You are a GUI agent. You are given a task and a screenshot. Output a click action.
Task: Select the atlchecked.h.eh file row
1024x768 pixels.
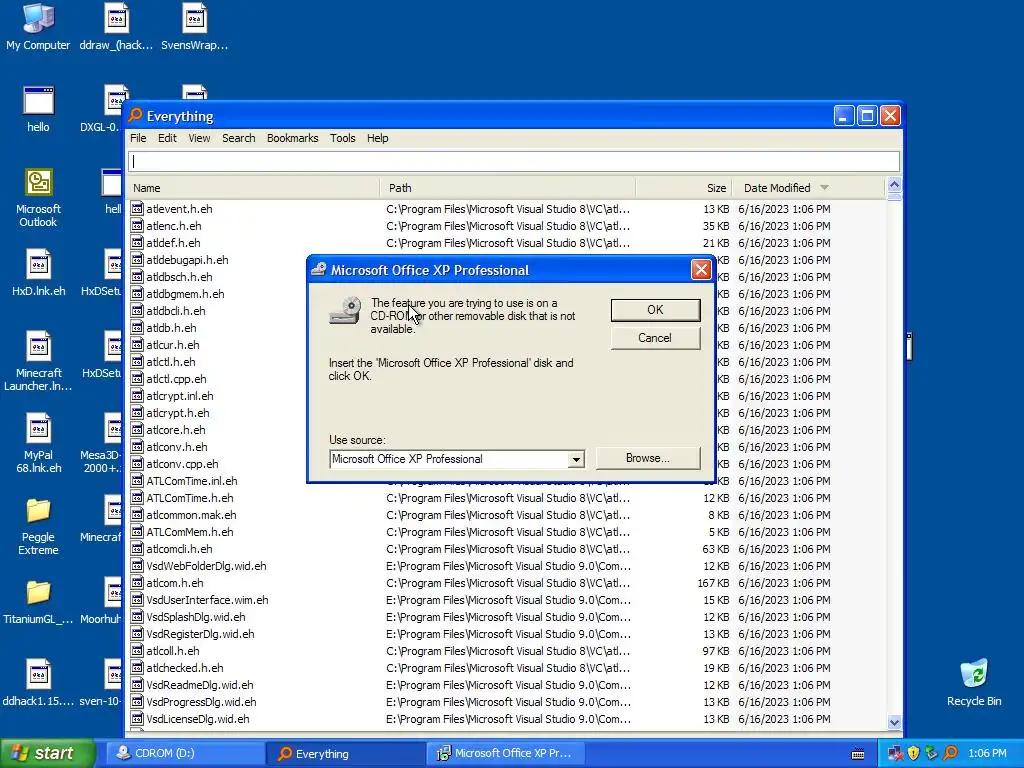(505, 667)
